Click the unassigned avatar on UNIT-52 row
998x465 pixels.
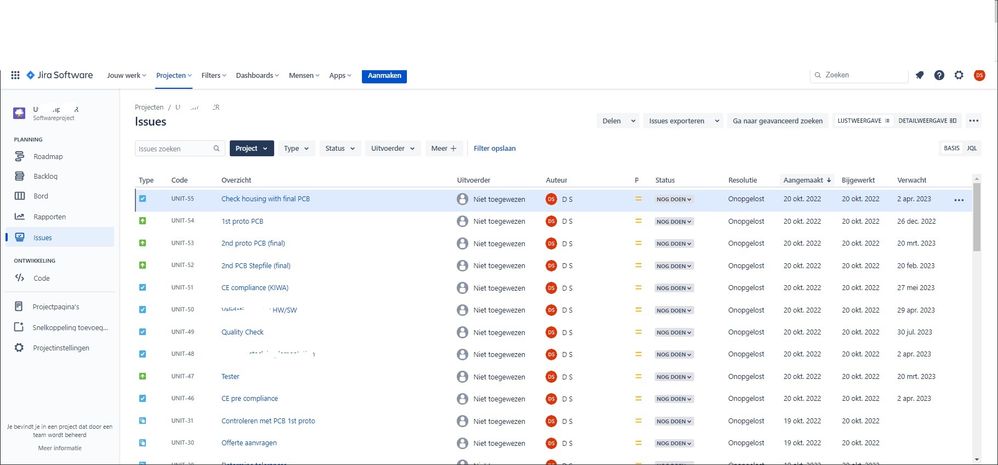463,265
